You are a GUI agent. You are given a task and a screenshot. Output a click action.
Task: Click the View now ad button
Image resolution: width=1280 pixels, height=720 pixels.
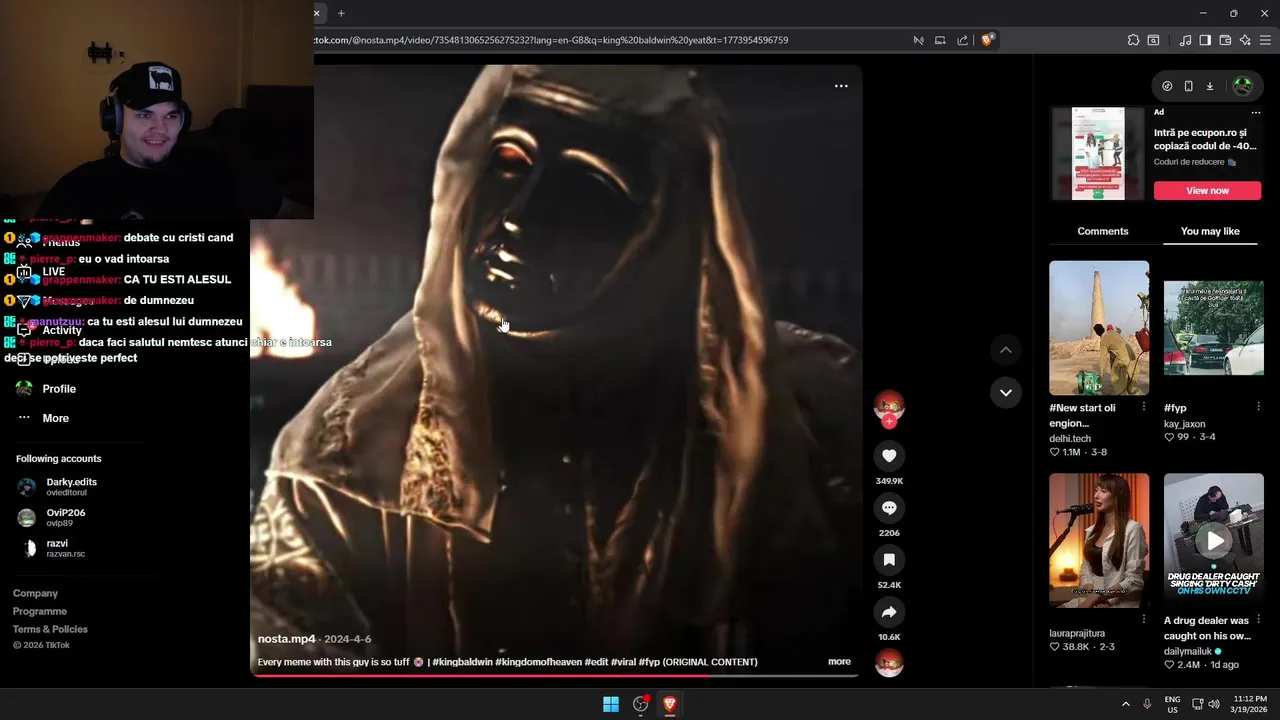pyautogui.click(x=1207, y=191)
